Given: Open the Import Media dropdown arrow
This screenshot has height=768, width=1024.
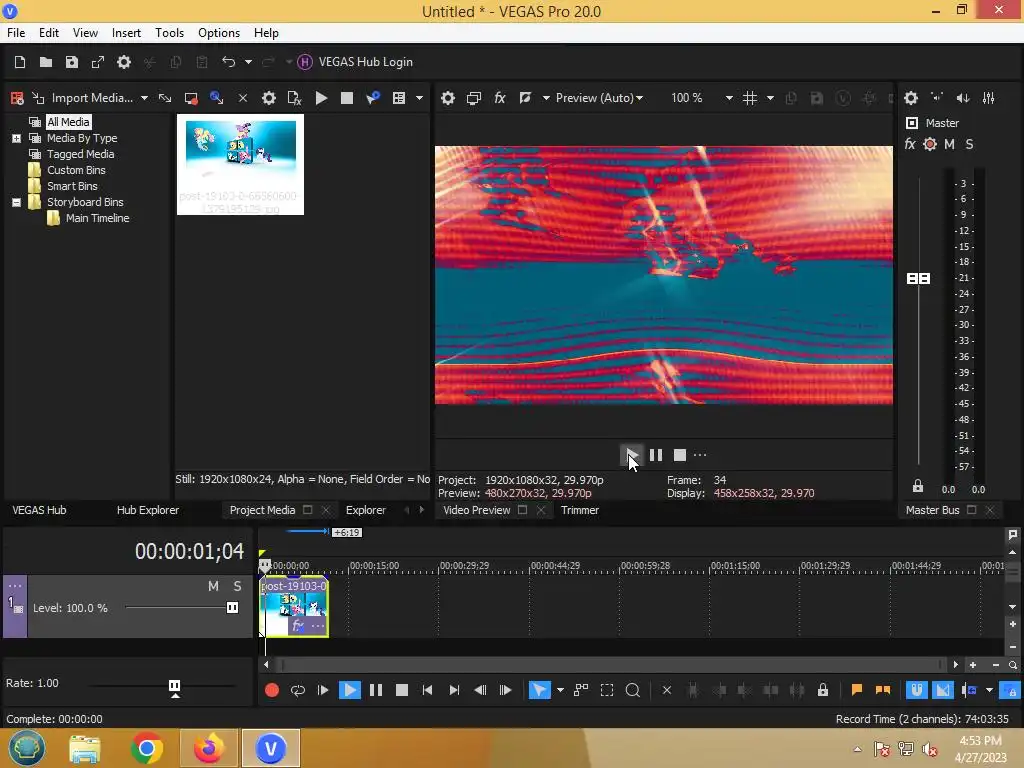Looking at the screenshot, I should (x=144, y=98).
